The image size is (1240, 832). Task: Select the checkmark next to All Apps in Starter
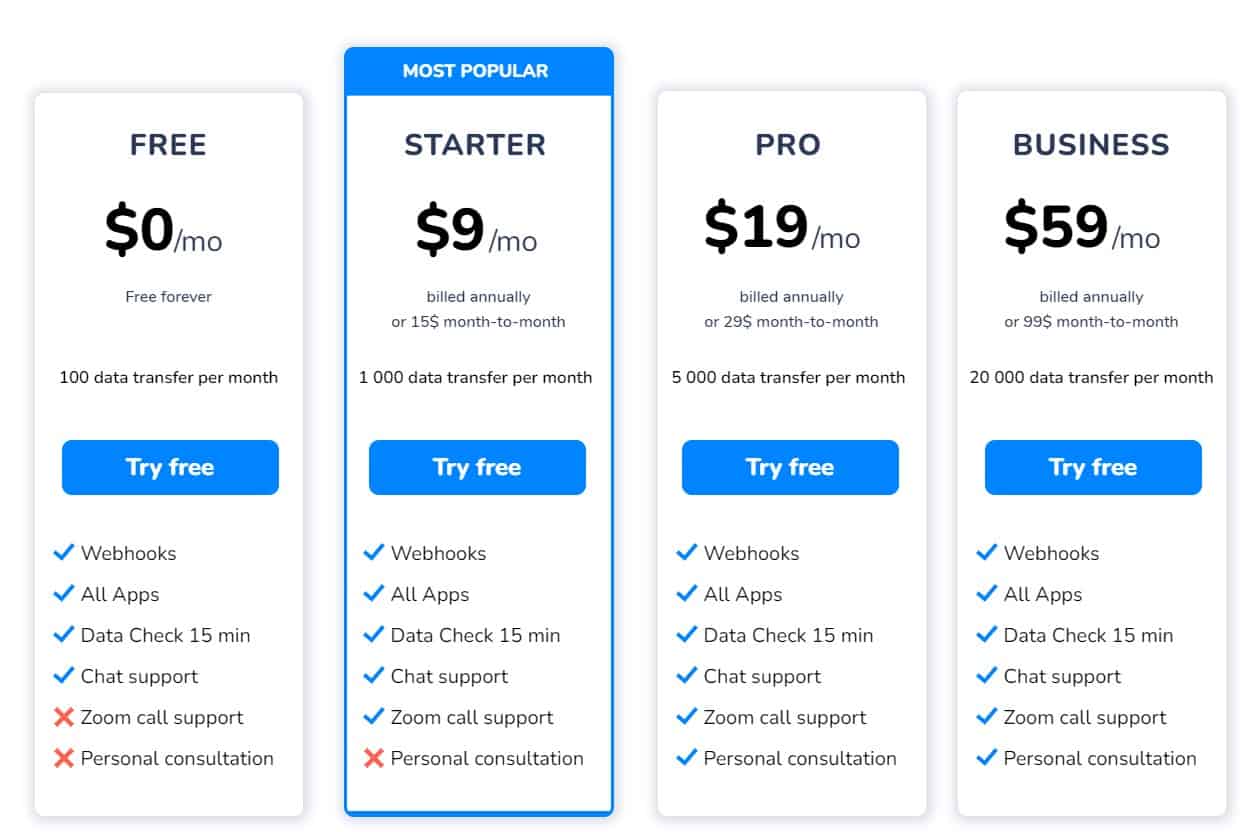tap(373, 593)
